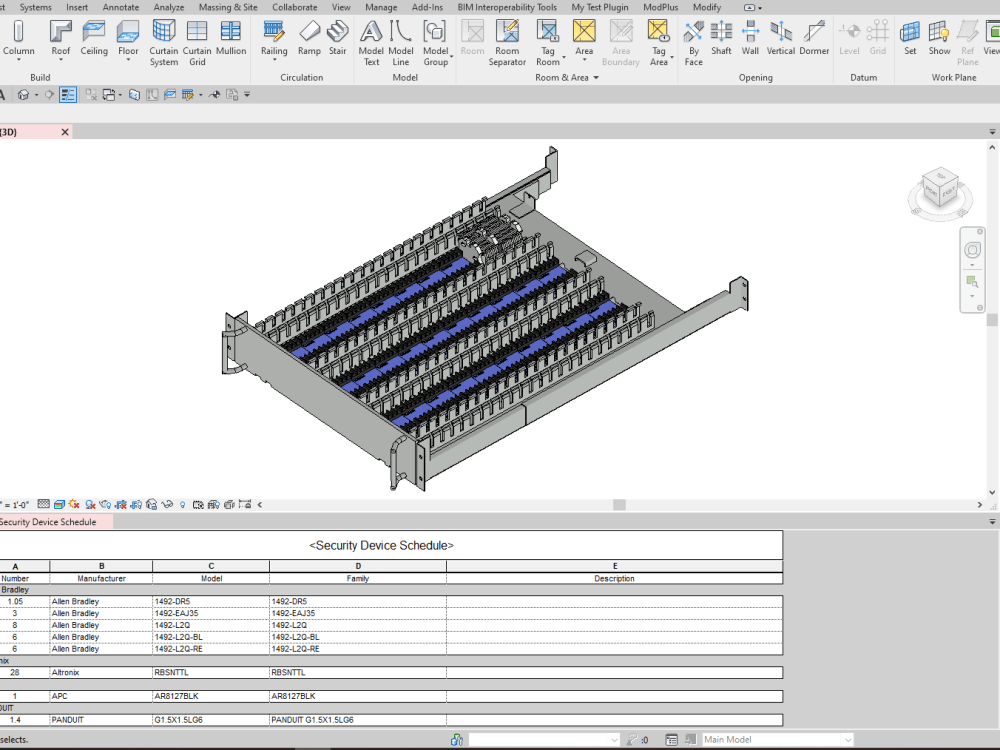The width and height of the screenshot is (1000, 750).
Task: Select the Model Text tool
Action: 371,40
